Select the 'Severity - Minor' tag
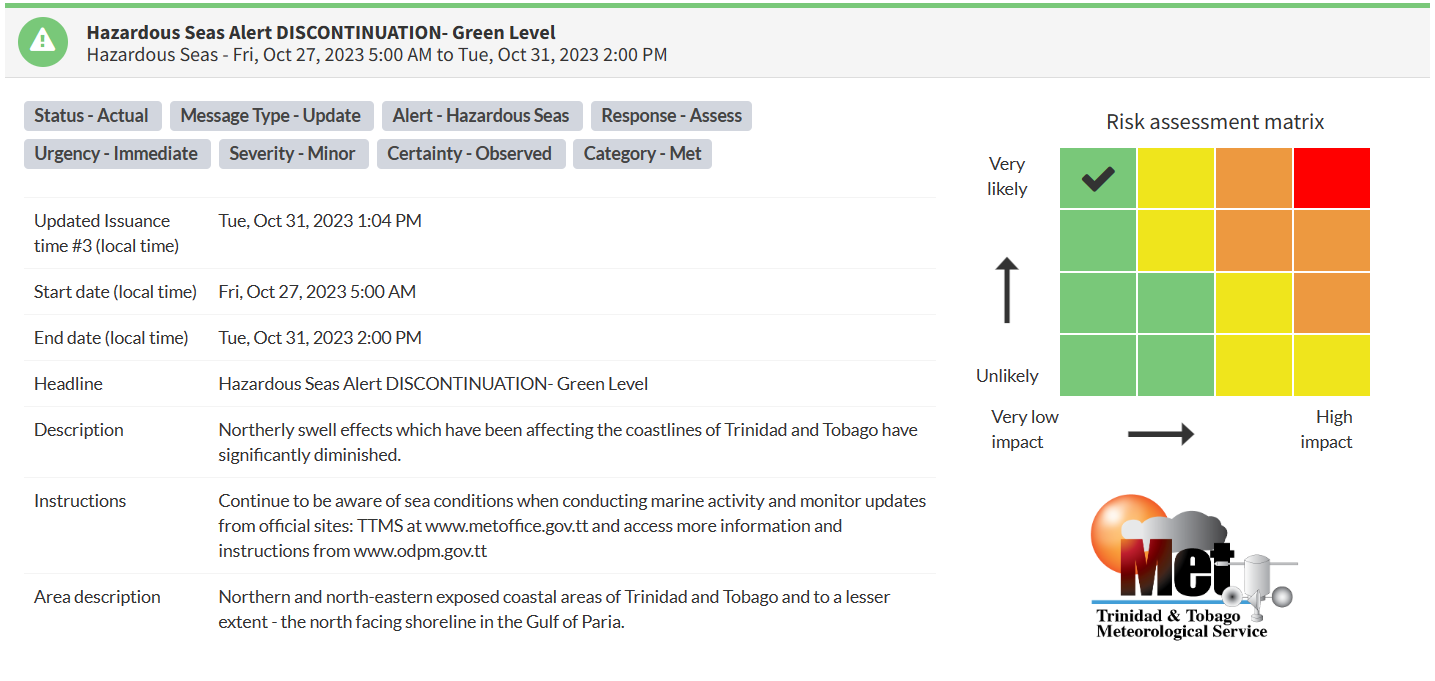This screenshot has height=681, width=1435. click(292, 154)
